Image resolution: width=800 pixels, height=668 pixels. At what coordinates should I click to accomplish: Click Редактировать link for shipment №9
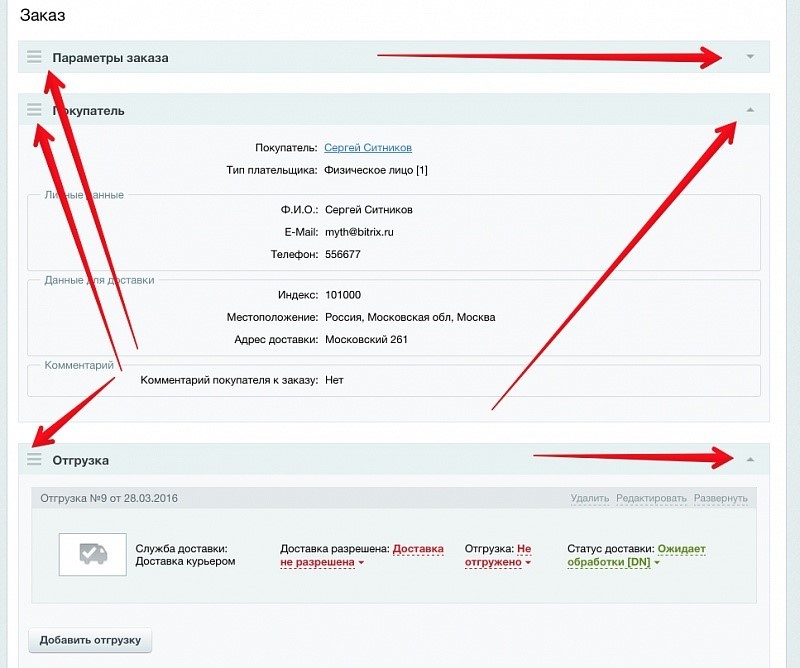651,498
